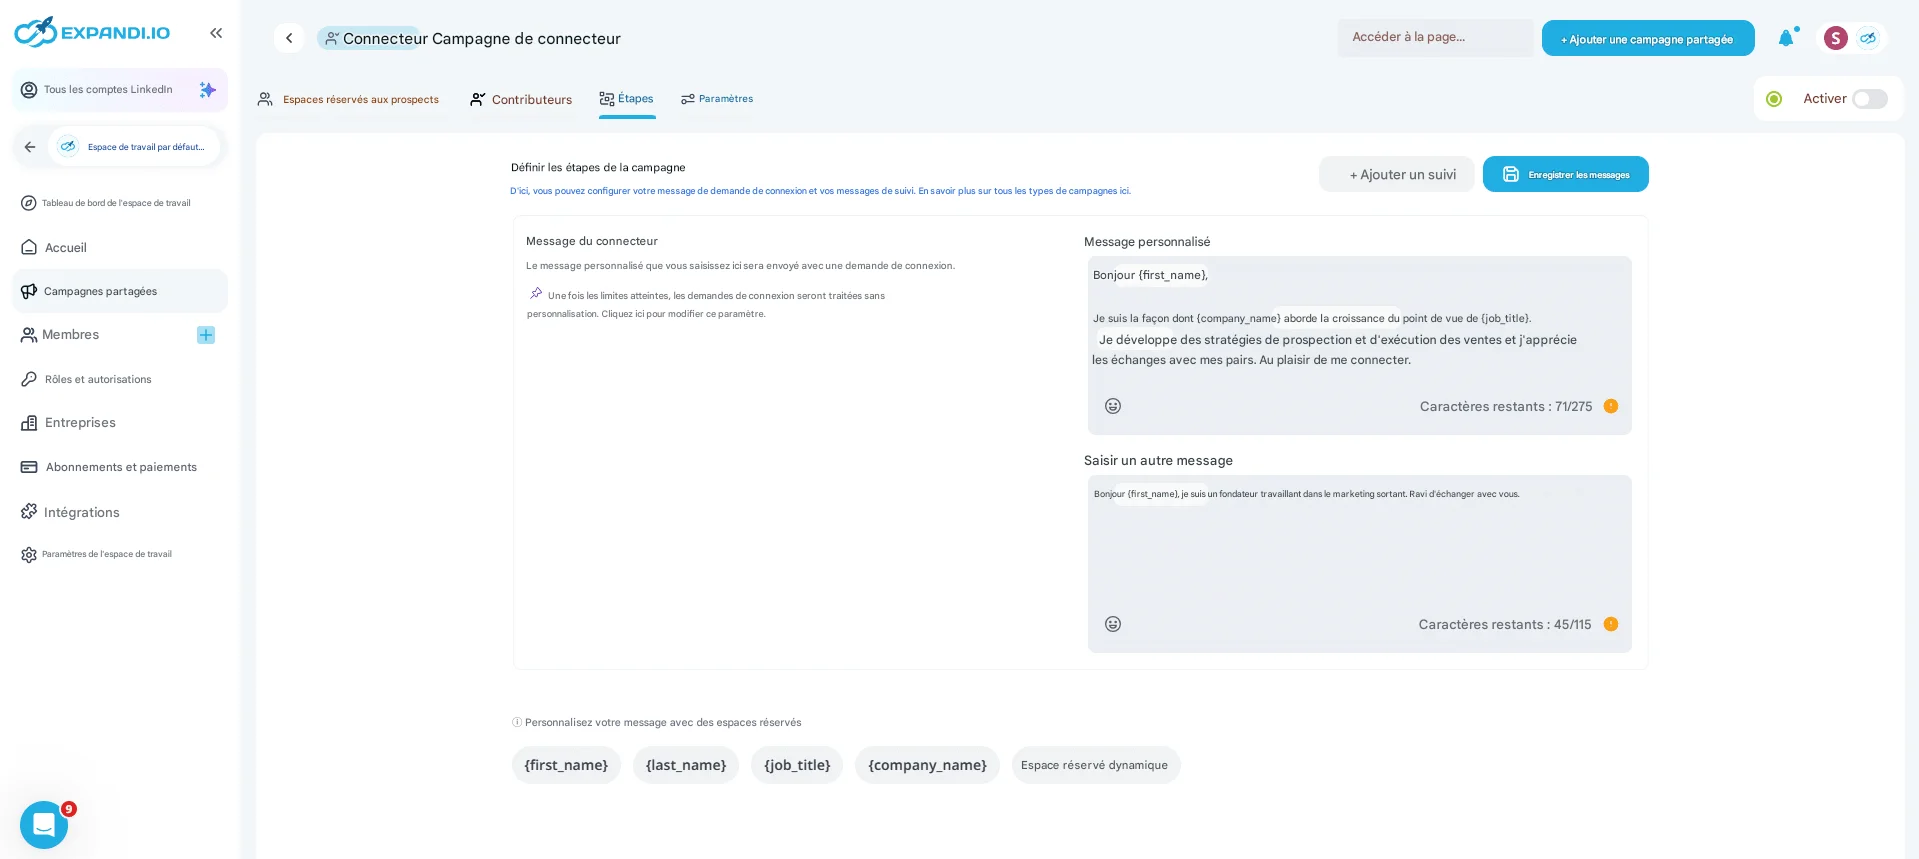Viewport: 1919px width, 859px height.
Task: Collapse the sidebar with double chevron
Action: click(x=216, y=33)
